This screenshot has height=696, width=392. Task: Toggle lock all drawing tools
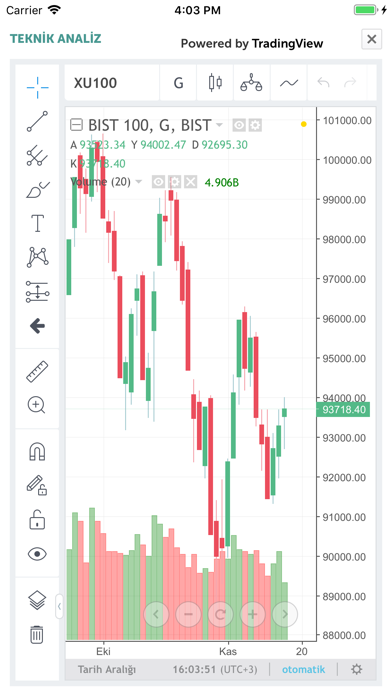37,520
